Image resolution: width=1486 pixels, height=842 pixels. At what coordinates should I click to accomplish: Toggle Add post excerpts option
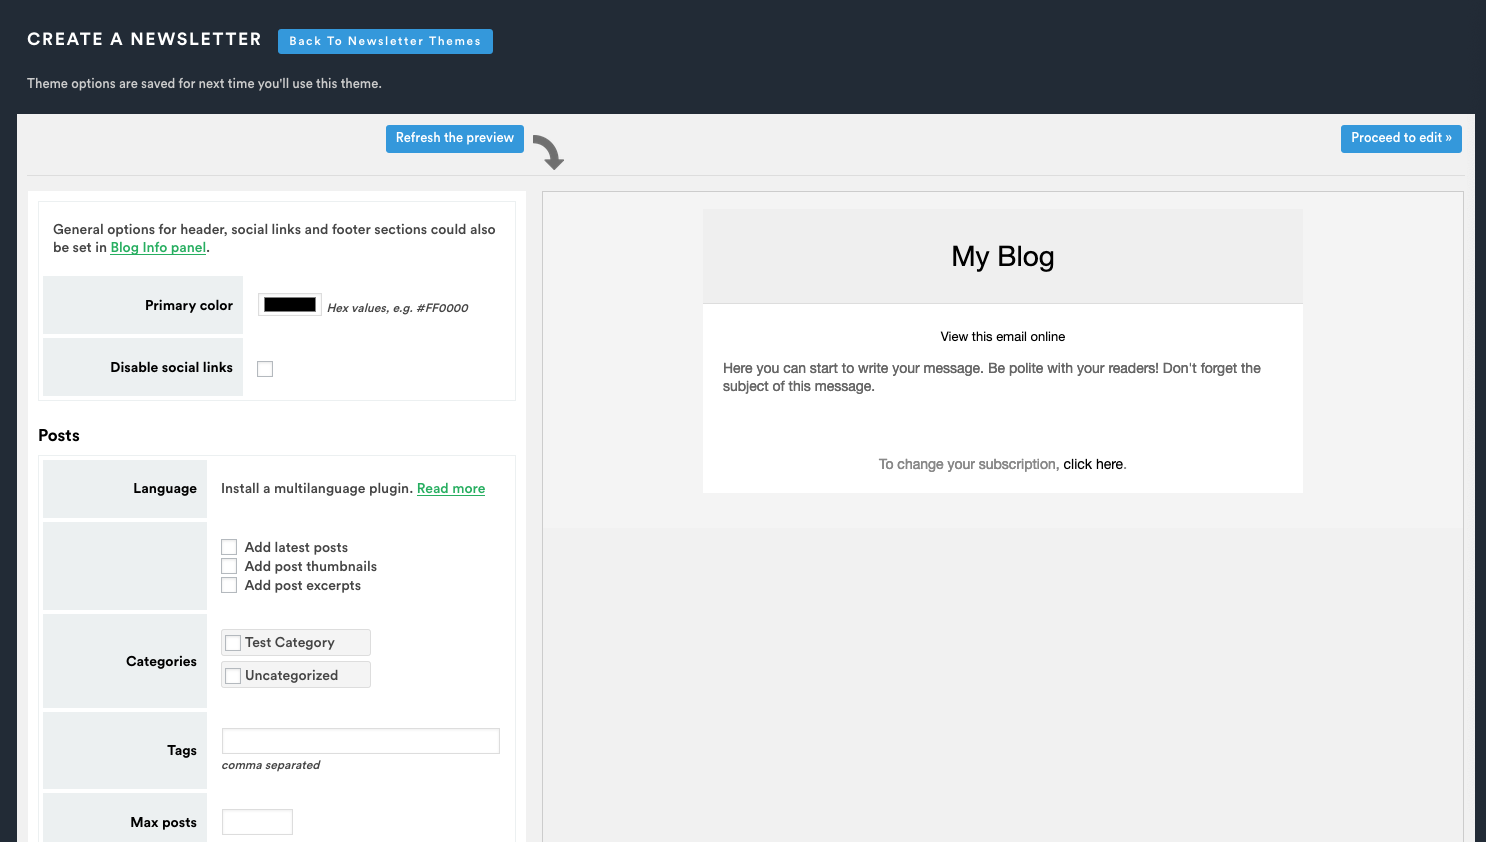tap(229, 585)
